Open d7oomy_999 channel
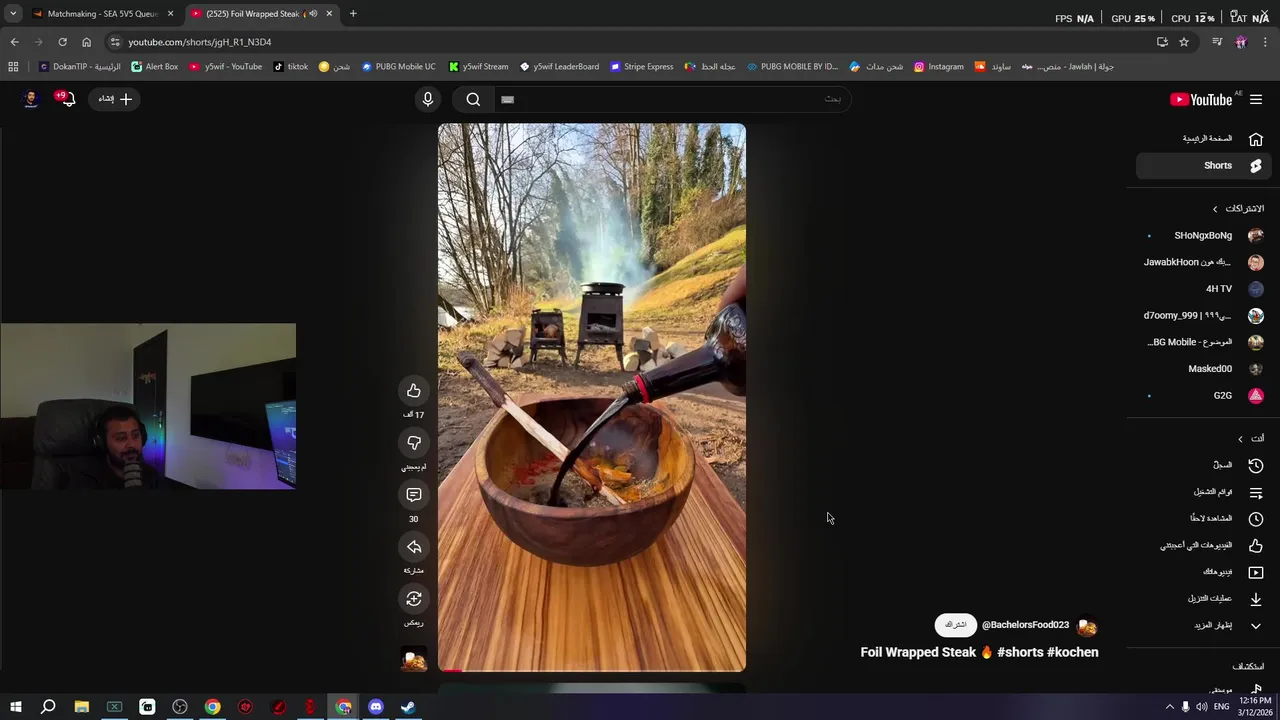This screenshot has height=720, width=1280. 1204,315
